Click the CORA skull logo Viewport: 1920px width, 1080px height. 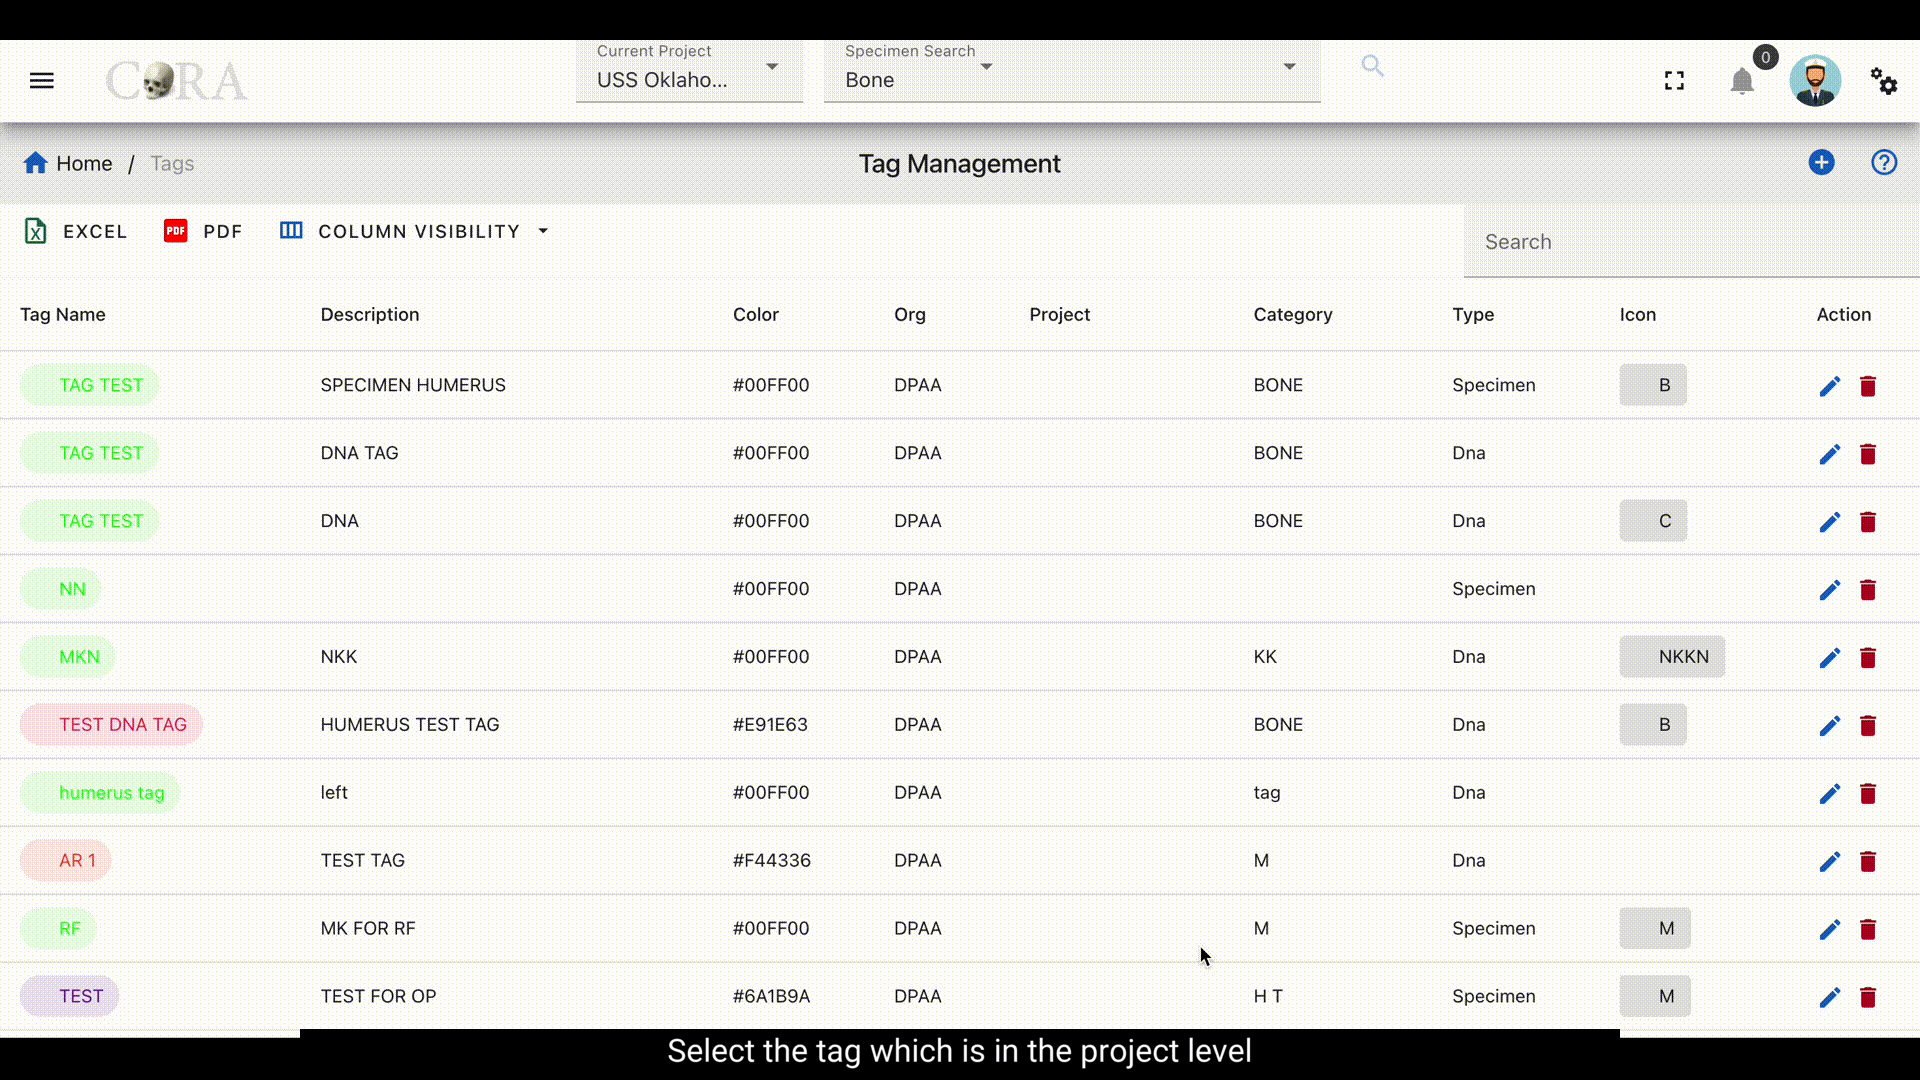(176, 81)
